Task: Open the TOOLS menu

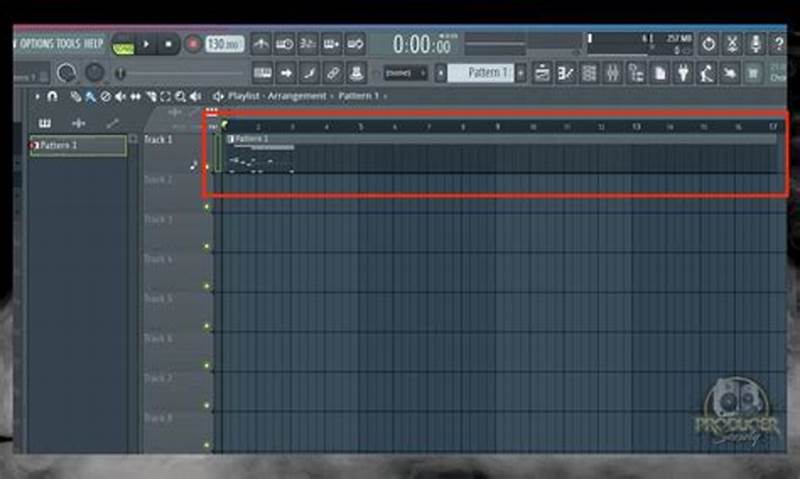Action: pyautogui.click(x=68, y=44)
